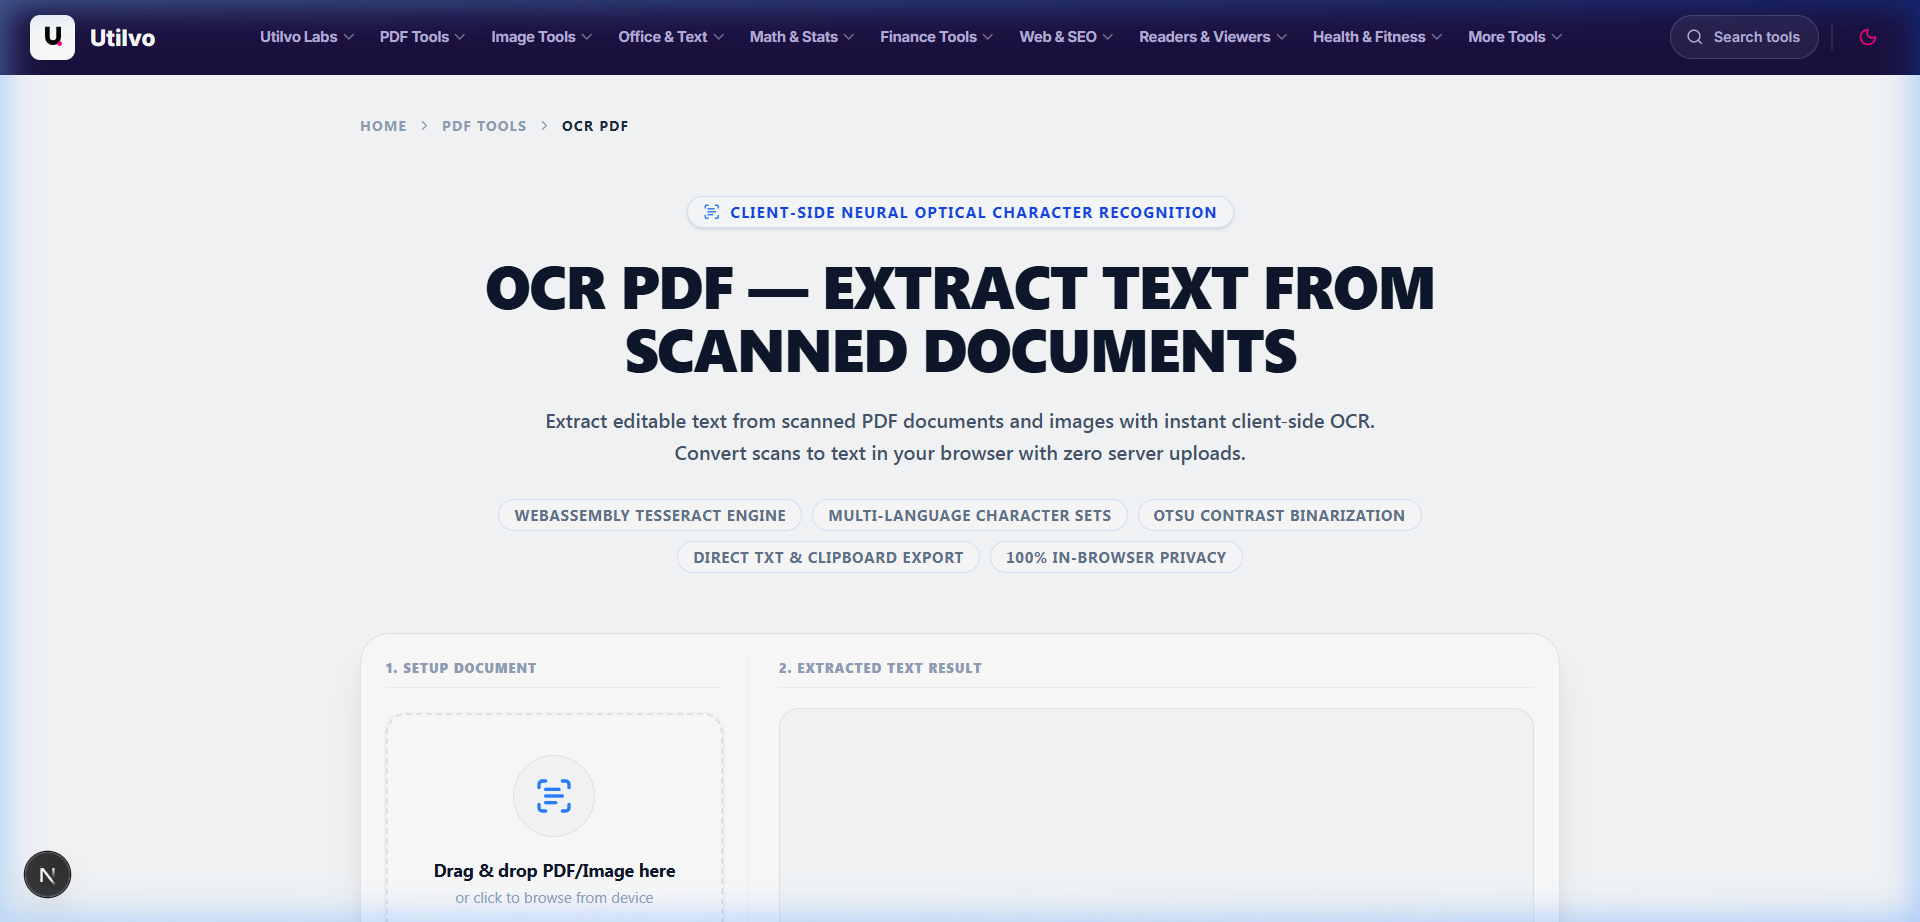This screenshot has height=922, width=1920.
Task: Open the Office & Text dropdown
Action: (671, 37)
